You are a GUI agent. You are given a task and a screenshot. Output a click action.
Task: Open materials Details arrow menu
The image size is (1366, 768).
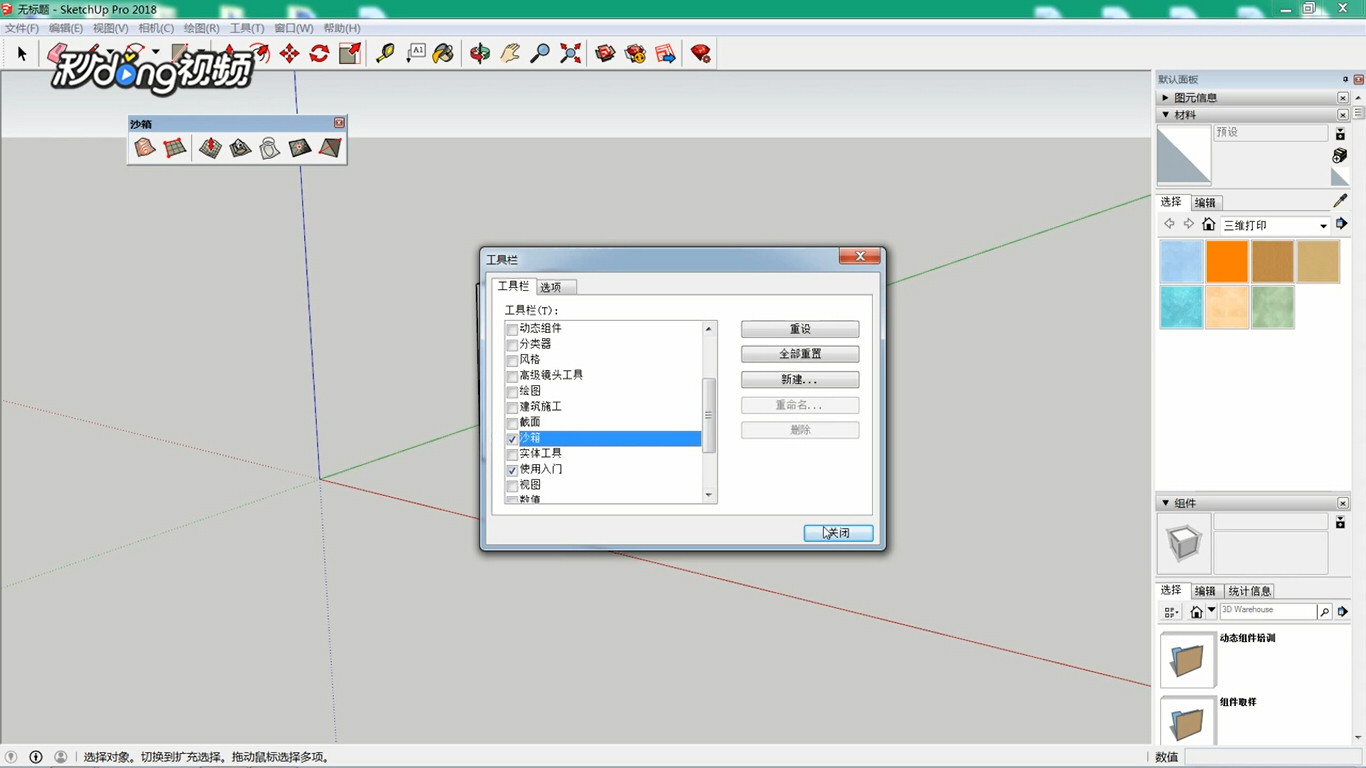tap(1342, 224)
